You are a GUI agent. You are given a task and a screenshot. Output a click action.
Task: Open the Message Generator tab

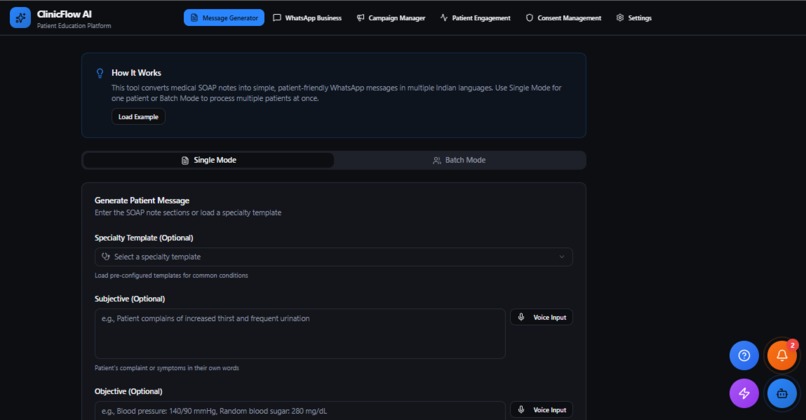[x=224, y=17]
